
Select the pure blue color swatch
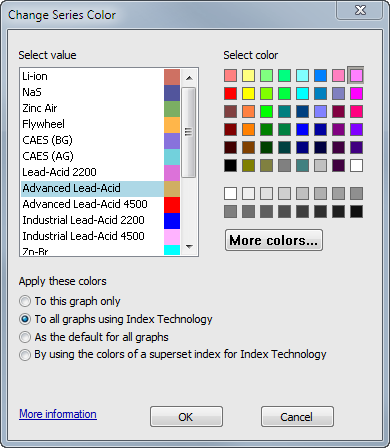(302, 130)
